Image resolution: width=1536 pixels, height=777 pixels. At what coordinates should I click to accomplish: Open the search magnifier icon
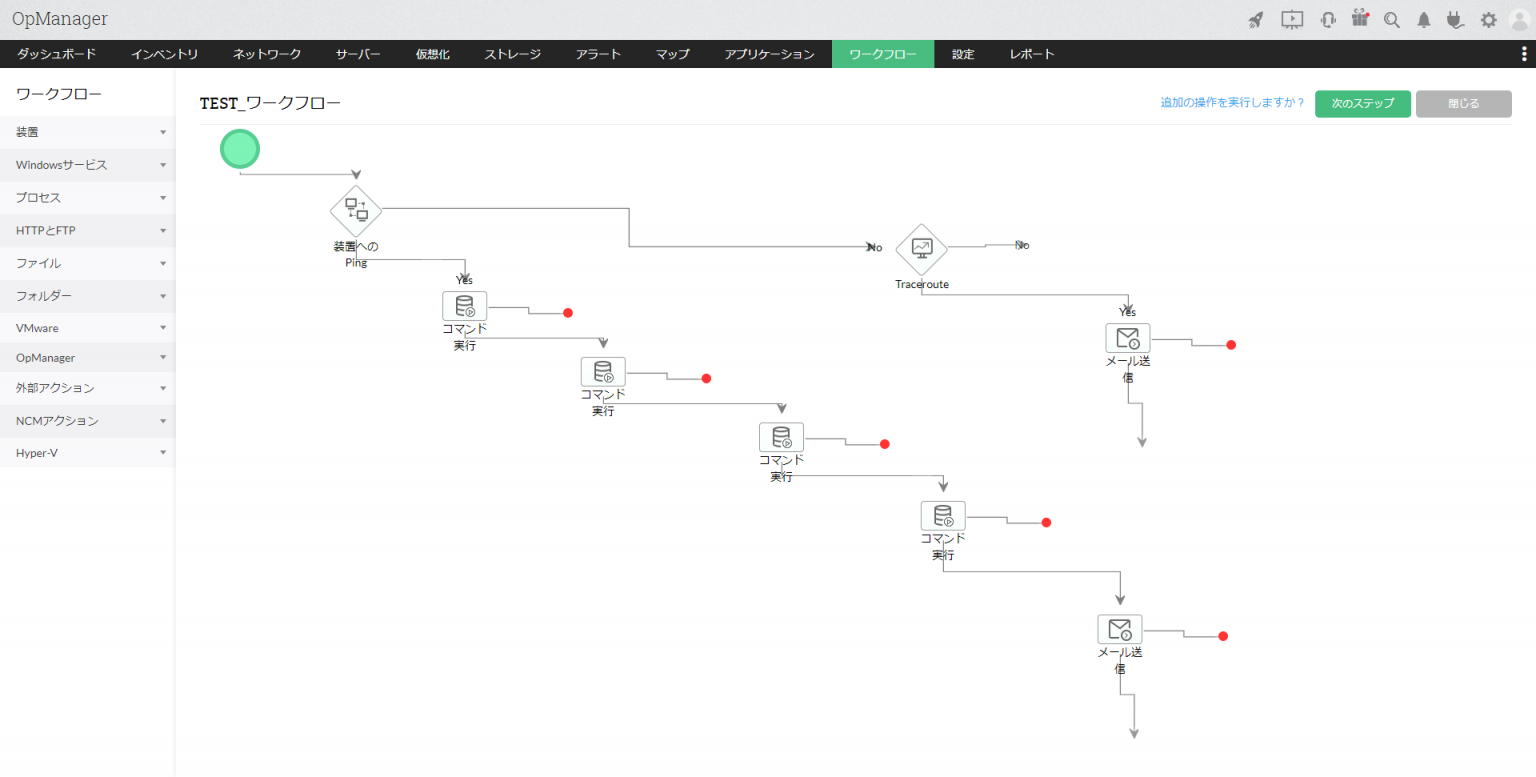tap(1391, 19)
